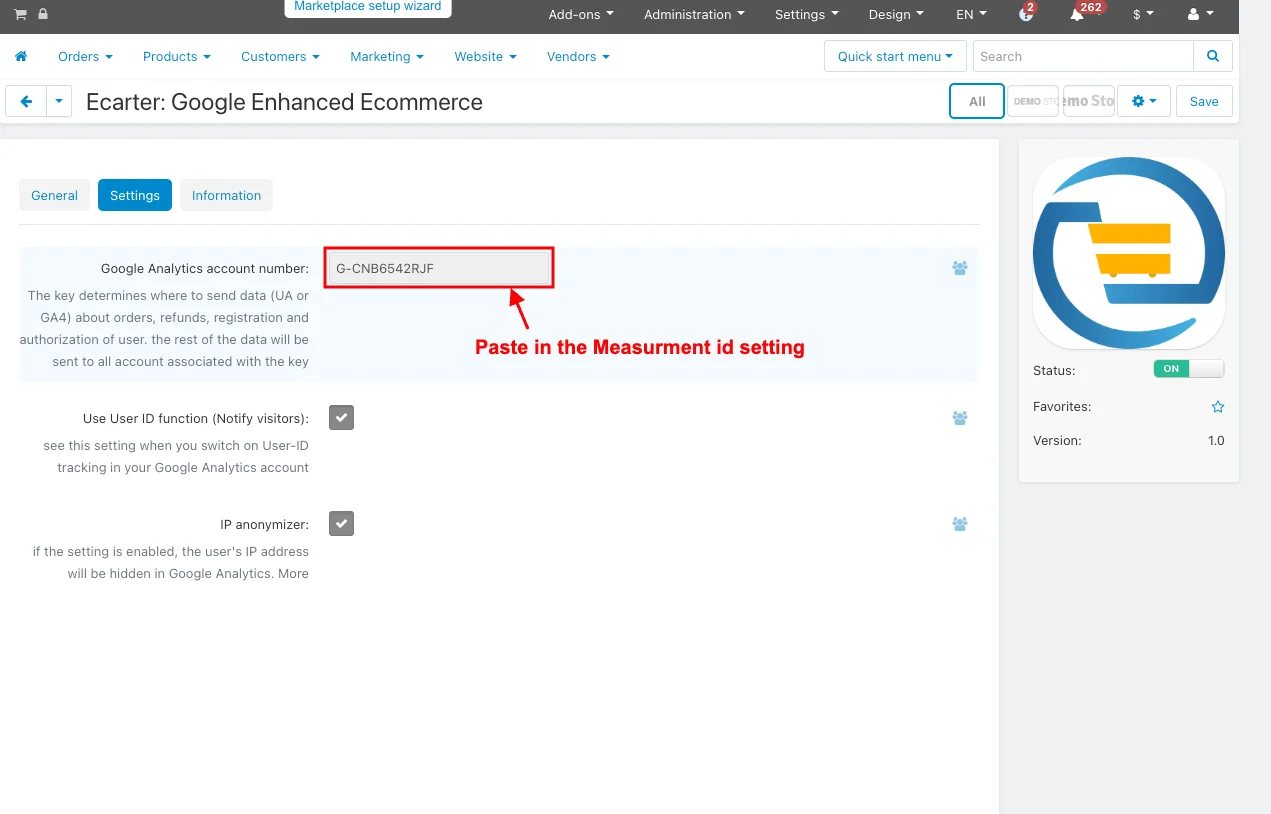Image resolution: width=1271 pixels, height=814 pixels.
Task: Expand the Quick start menu dropdown
Action: pos(895,57)
